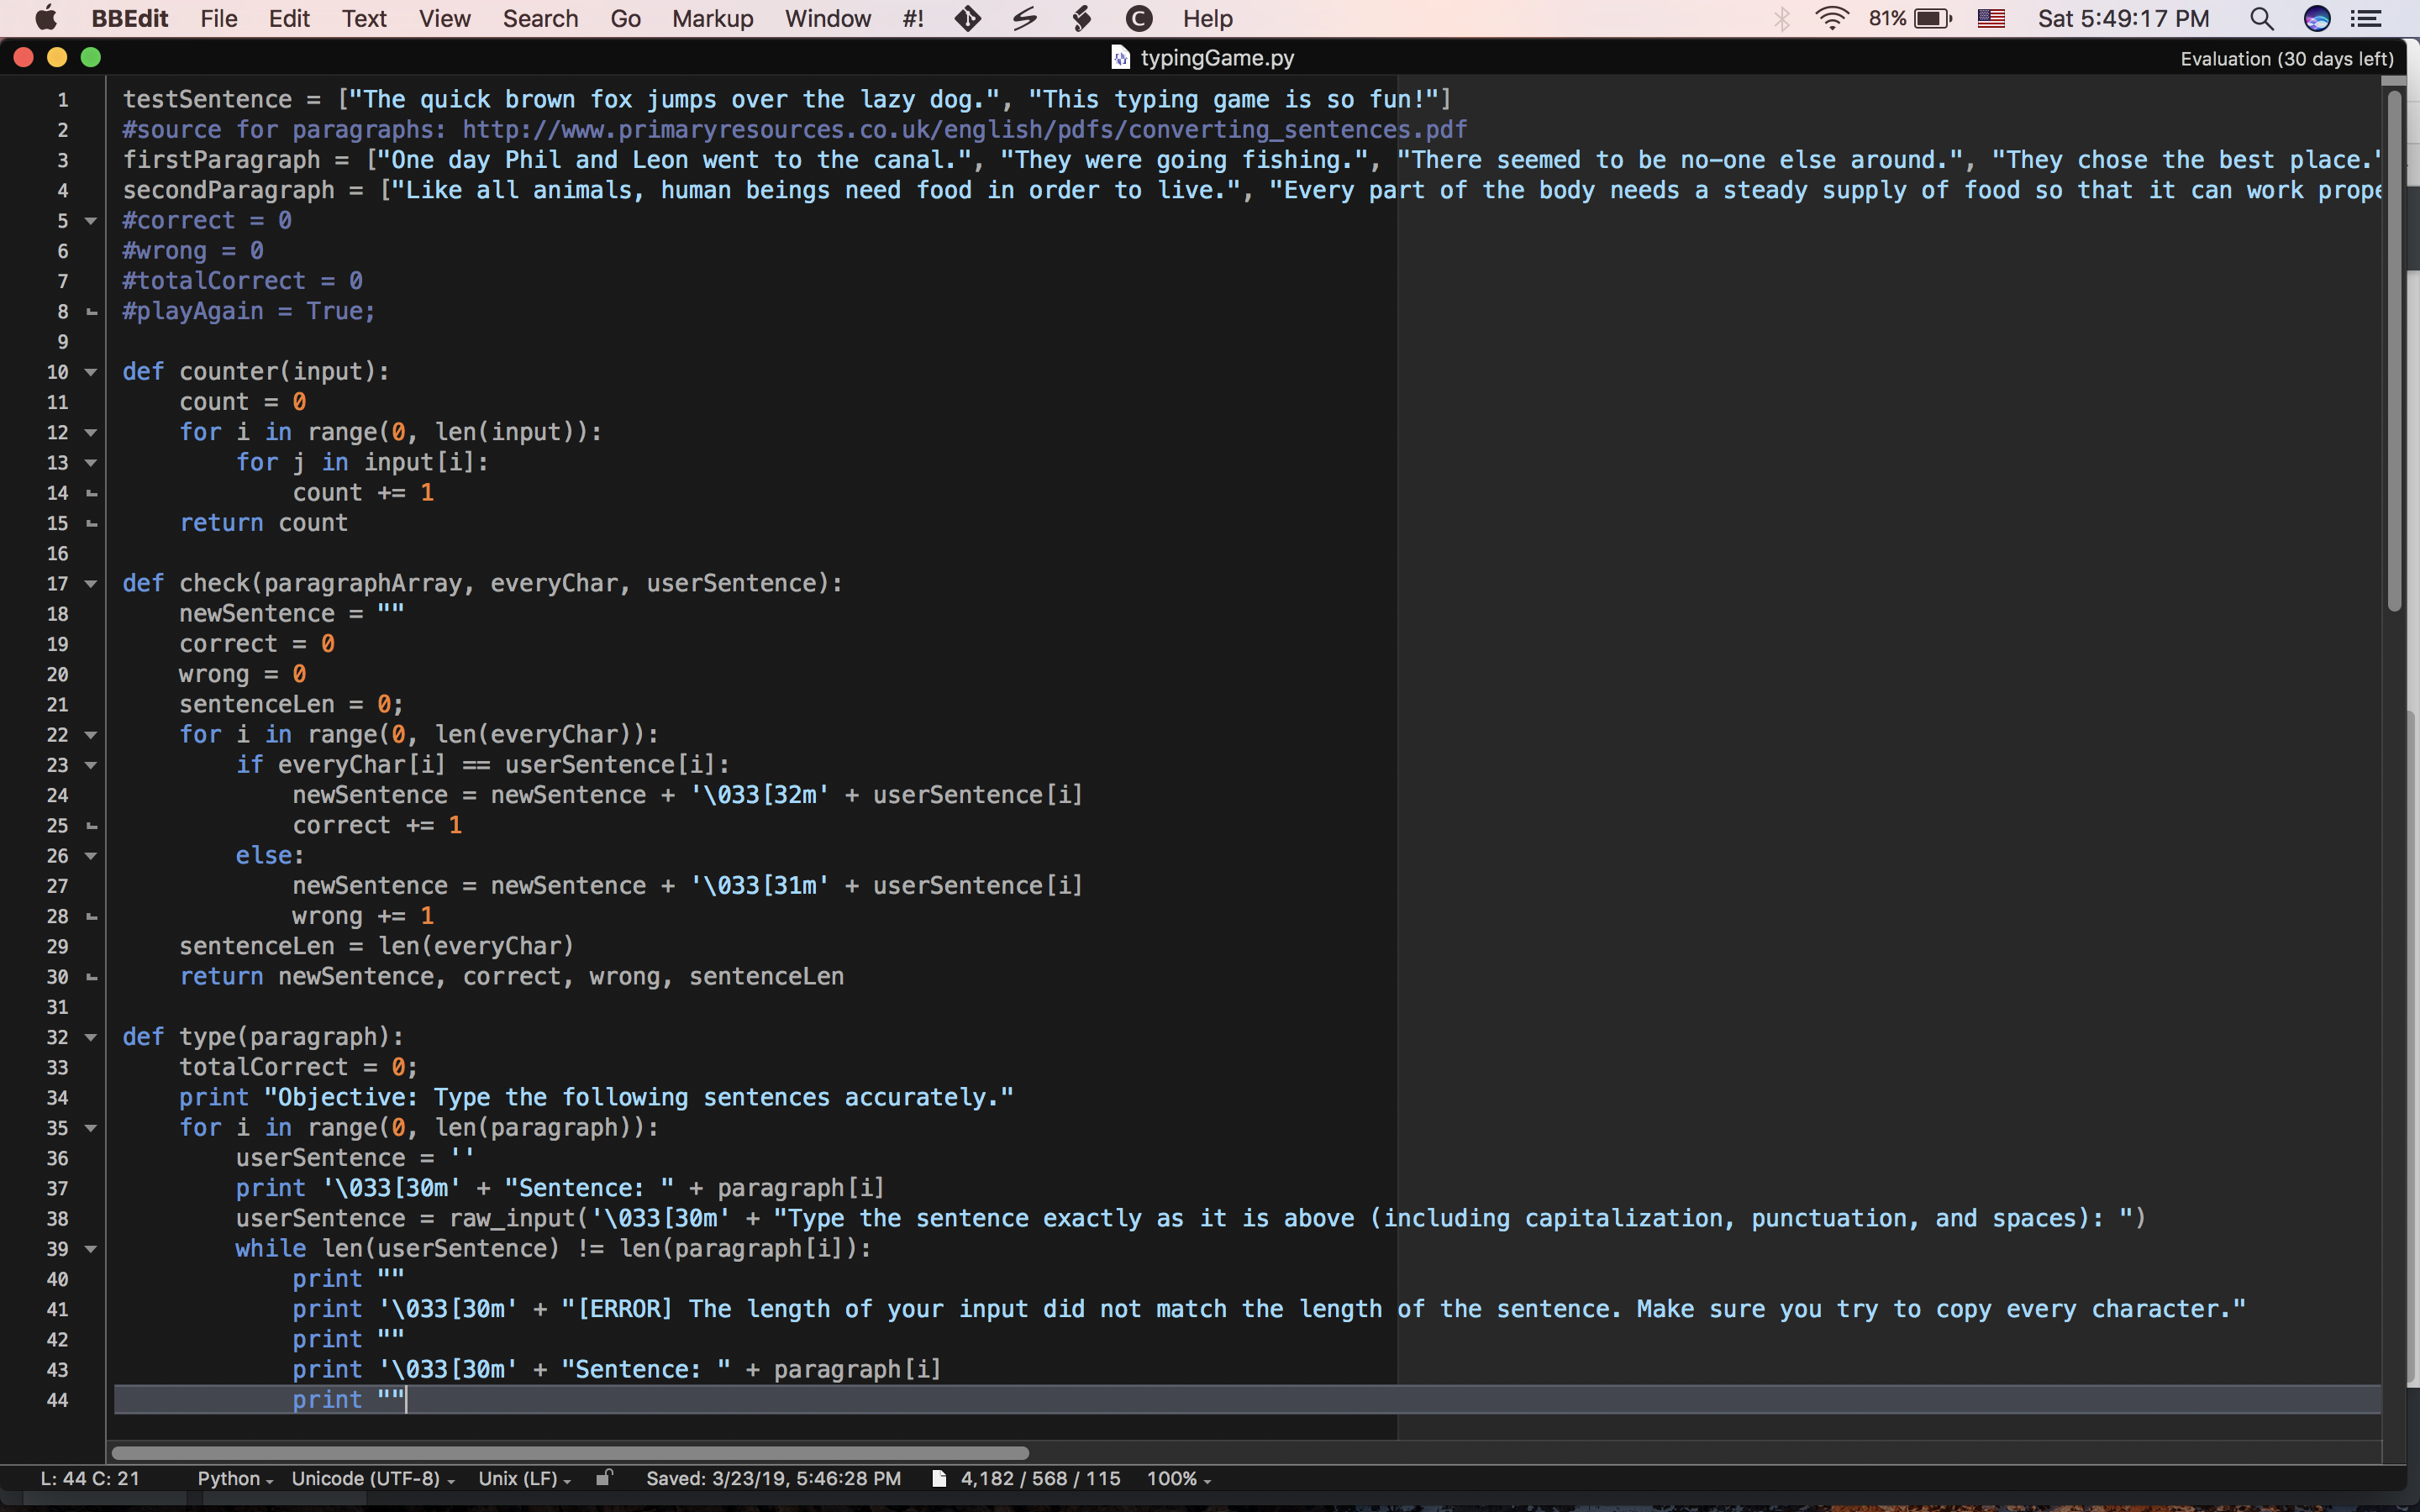
Task: Collapse the check function fold on line 17
Action: click(x=91, y=584)
